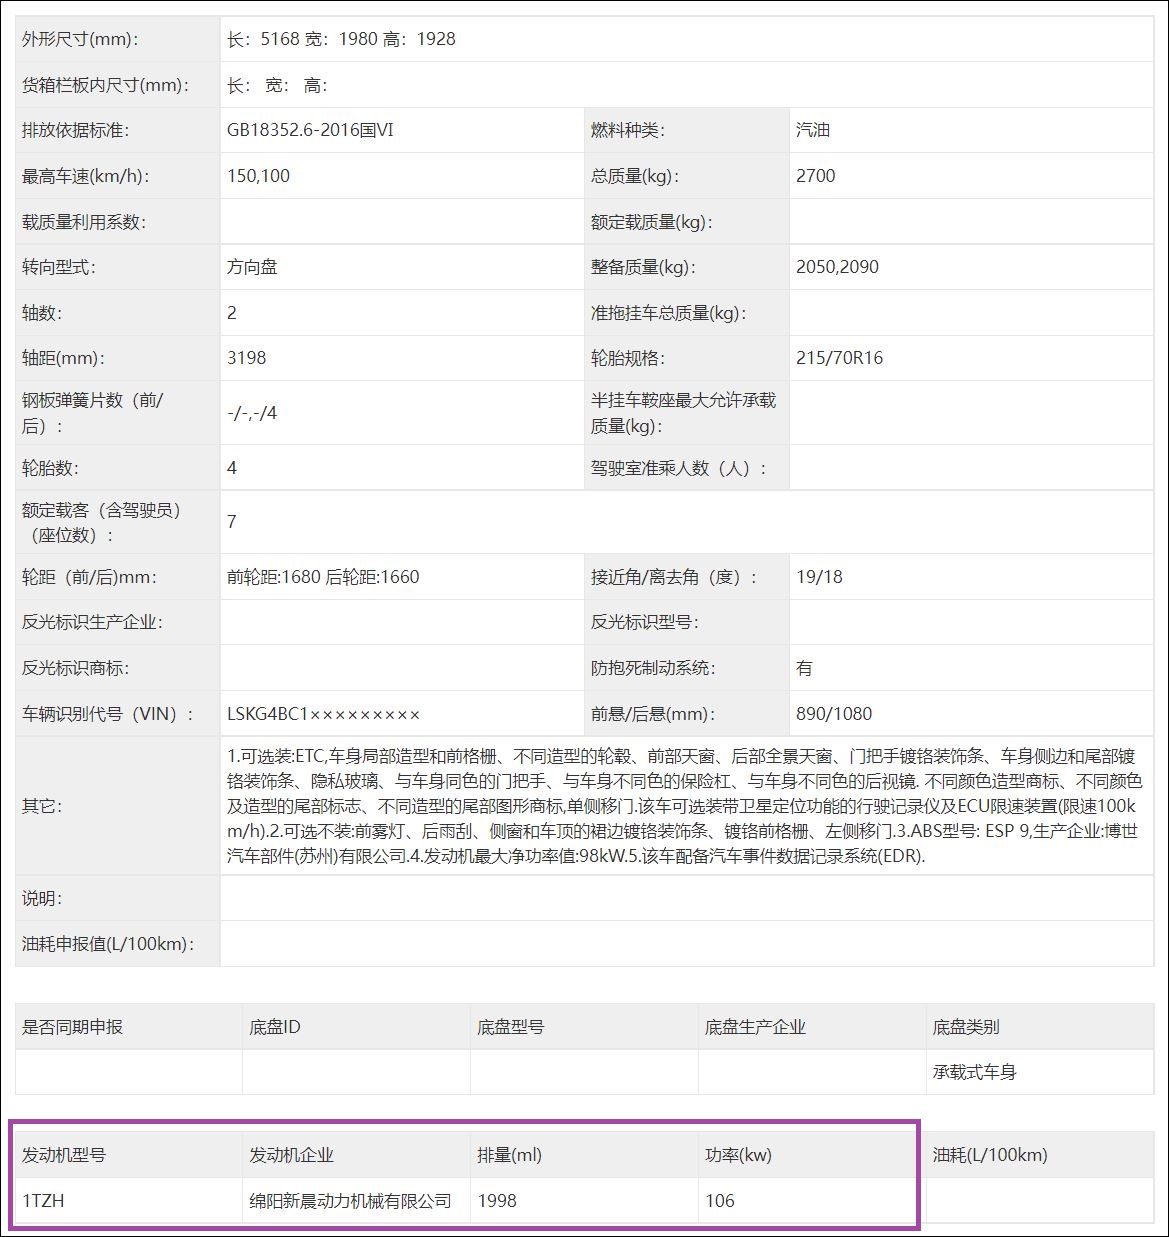Click the engine model 1TZH cell
This screenshot has width=1169, height=1237.
[44, 1200]
